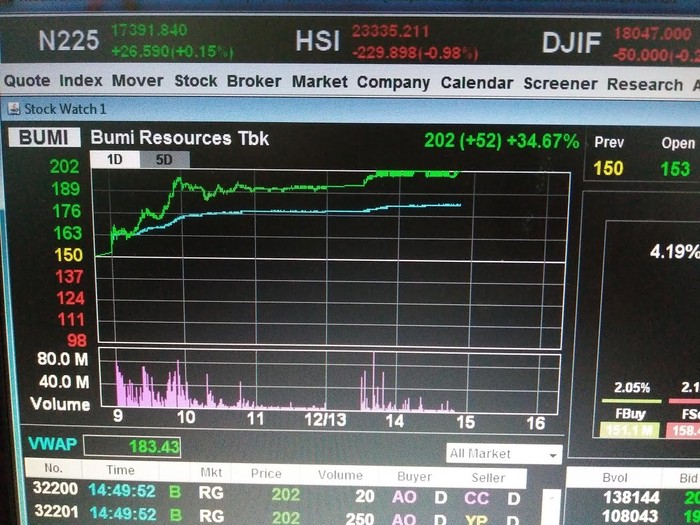The image size is (700, 525).
Task: Open the Broker menu
Action: click(254, 81)
